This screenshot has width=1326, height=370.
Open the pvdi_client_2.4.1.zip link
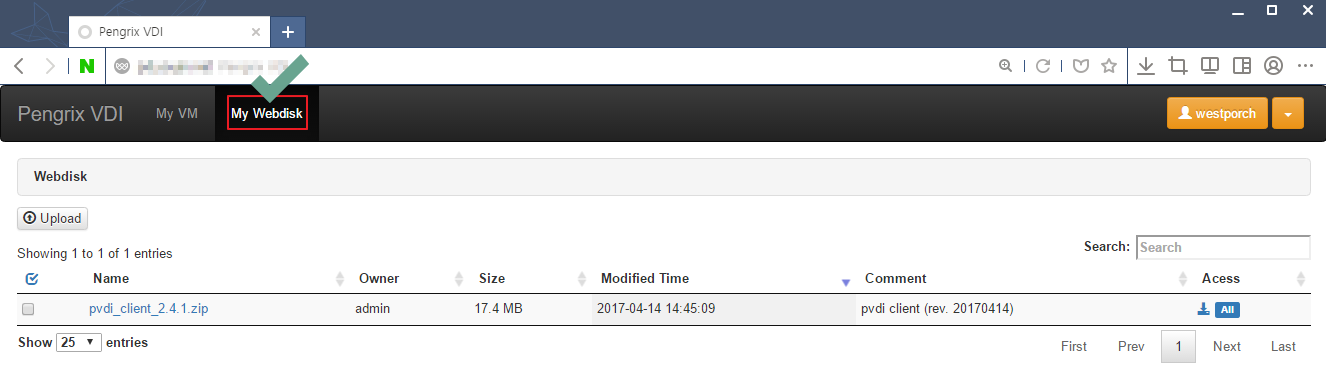tap(148, 309)
